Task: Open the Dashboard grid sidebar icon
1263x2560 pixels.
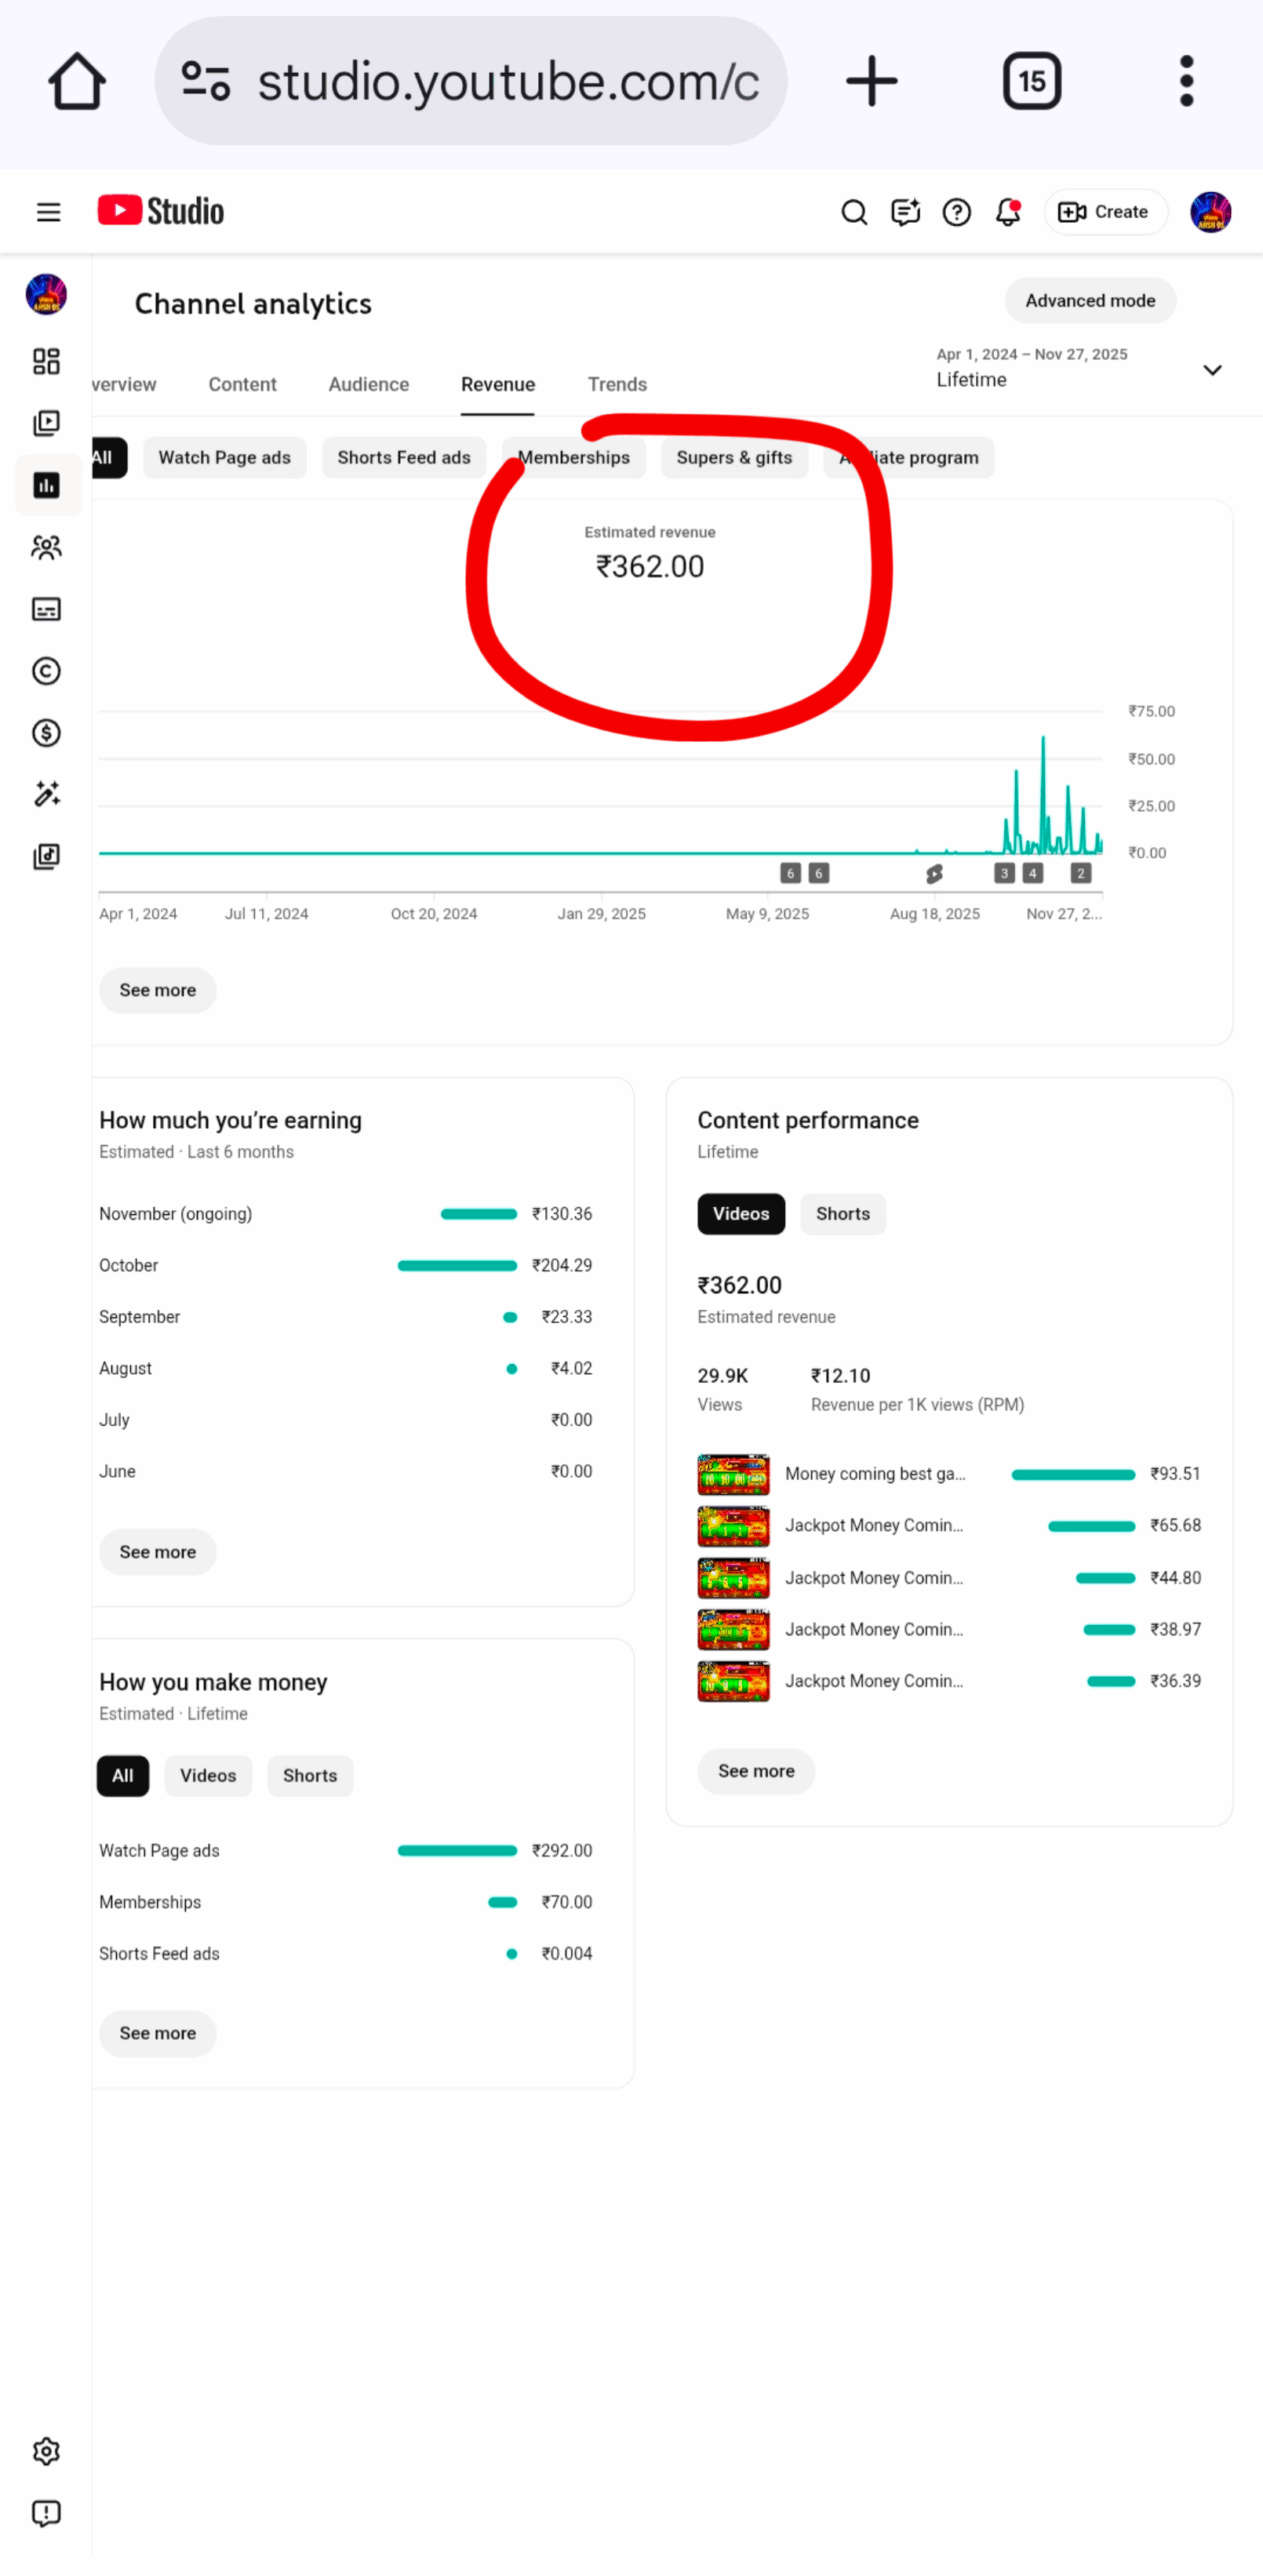Action: pyautogui.click(x=46, y=361)
